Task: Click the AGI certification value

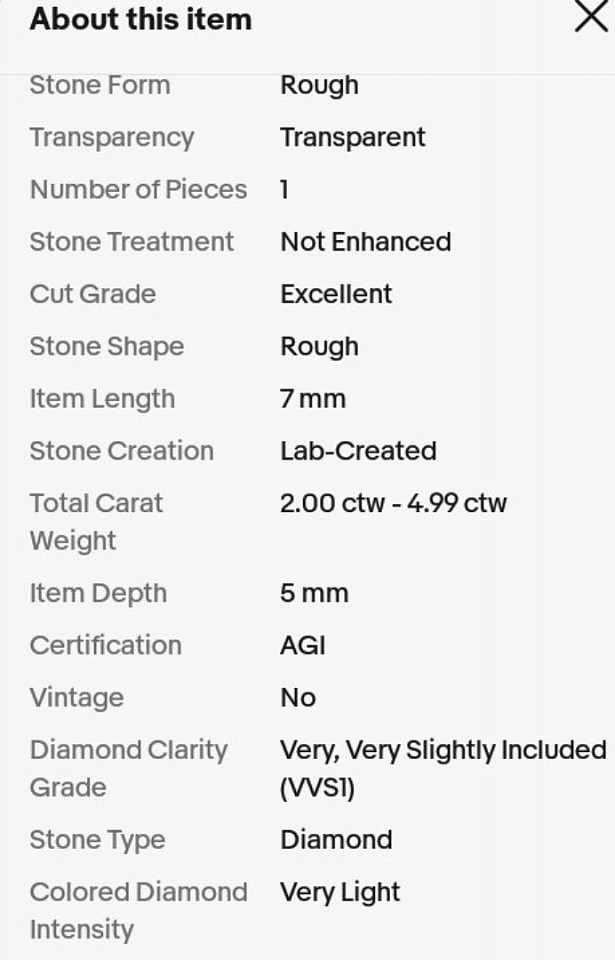Action: coord(303,645)
